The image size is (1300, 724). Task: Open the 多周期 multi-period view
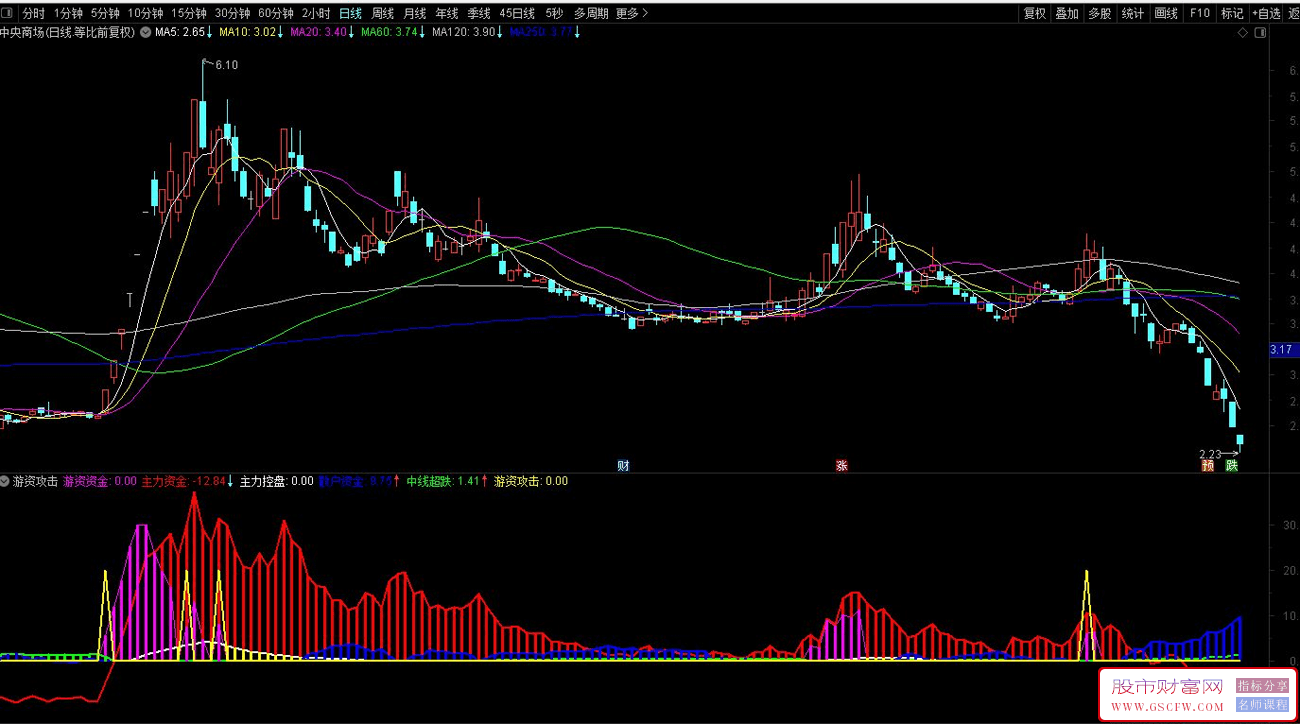pos(591,13)
